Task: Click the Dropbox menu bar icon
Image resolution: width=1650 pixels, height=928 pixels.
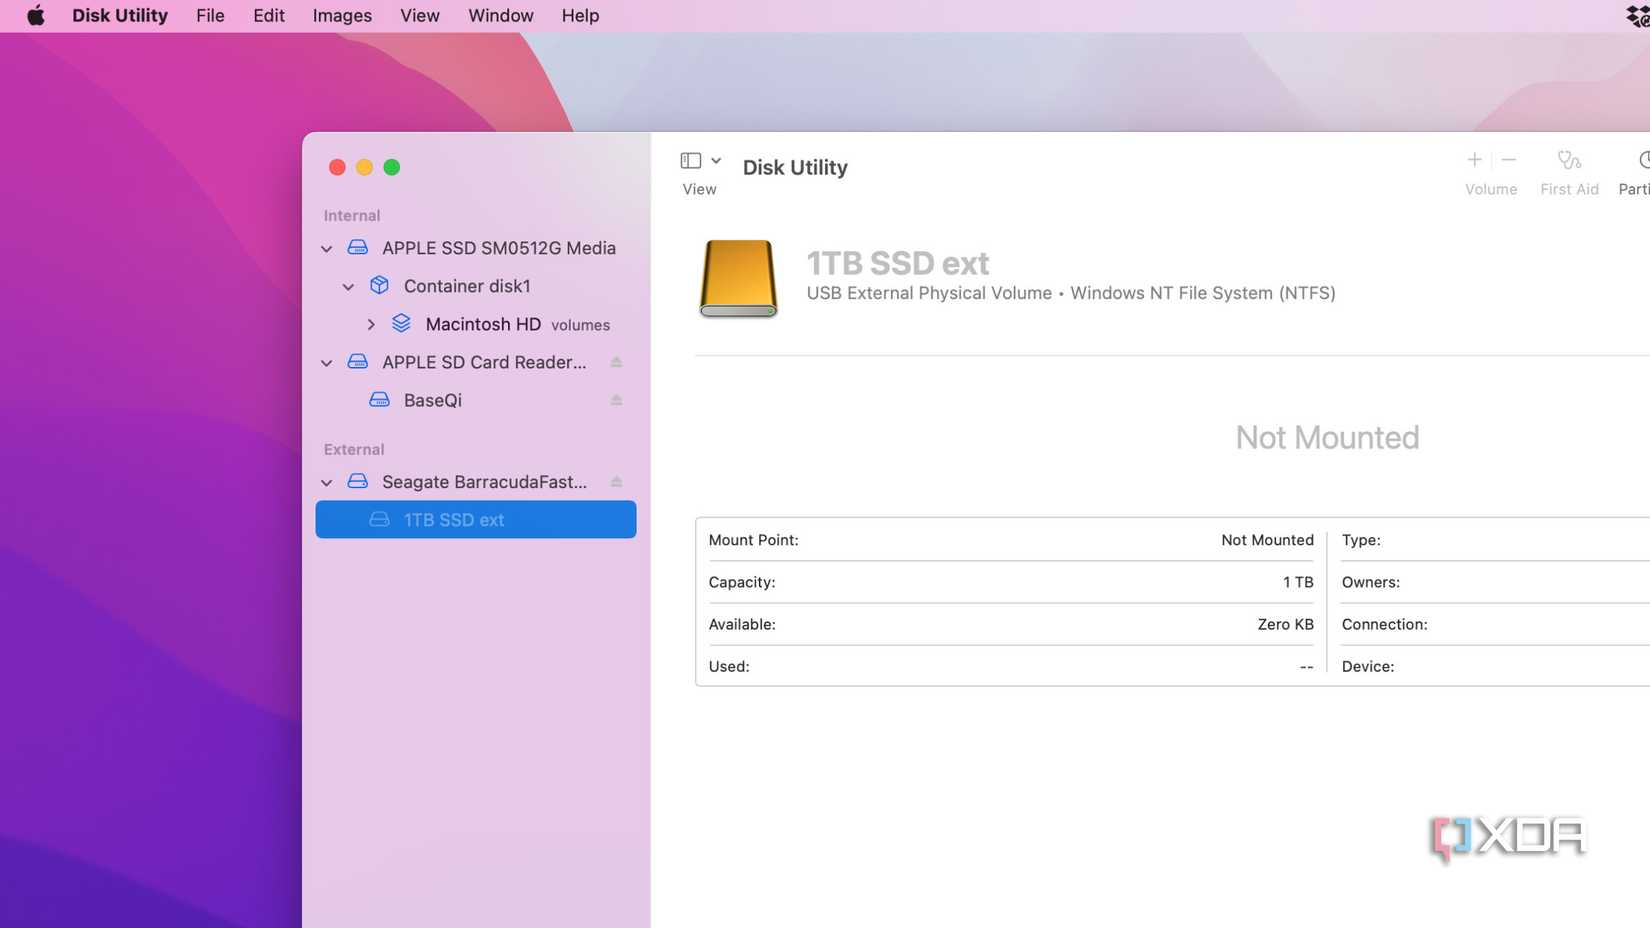Action: click(1638, 15)
